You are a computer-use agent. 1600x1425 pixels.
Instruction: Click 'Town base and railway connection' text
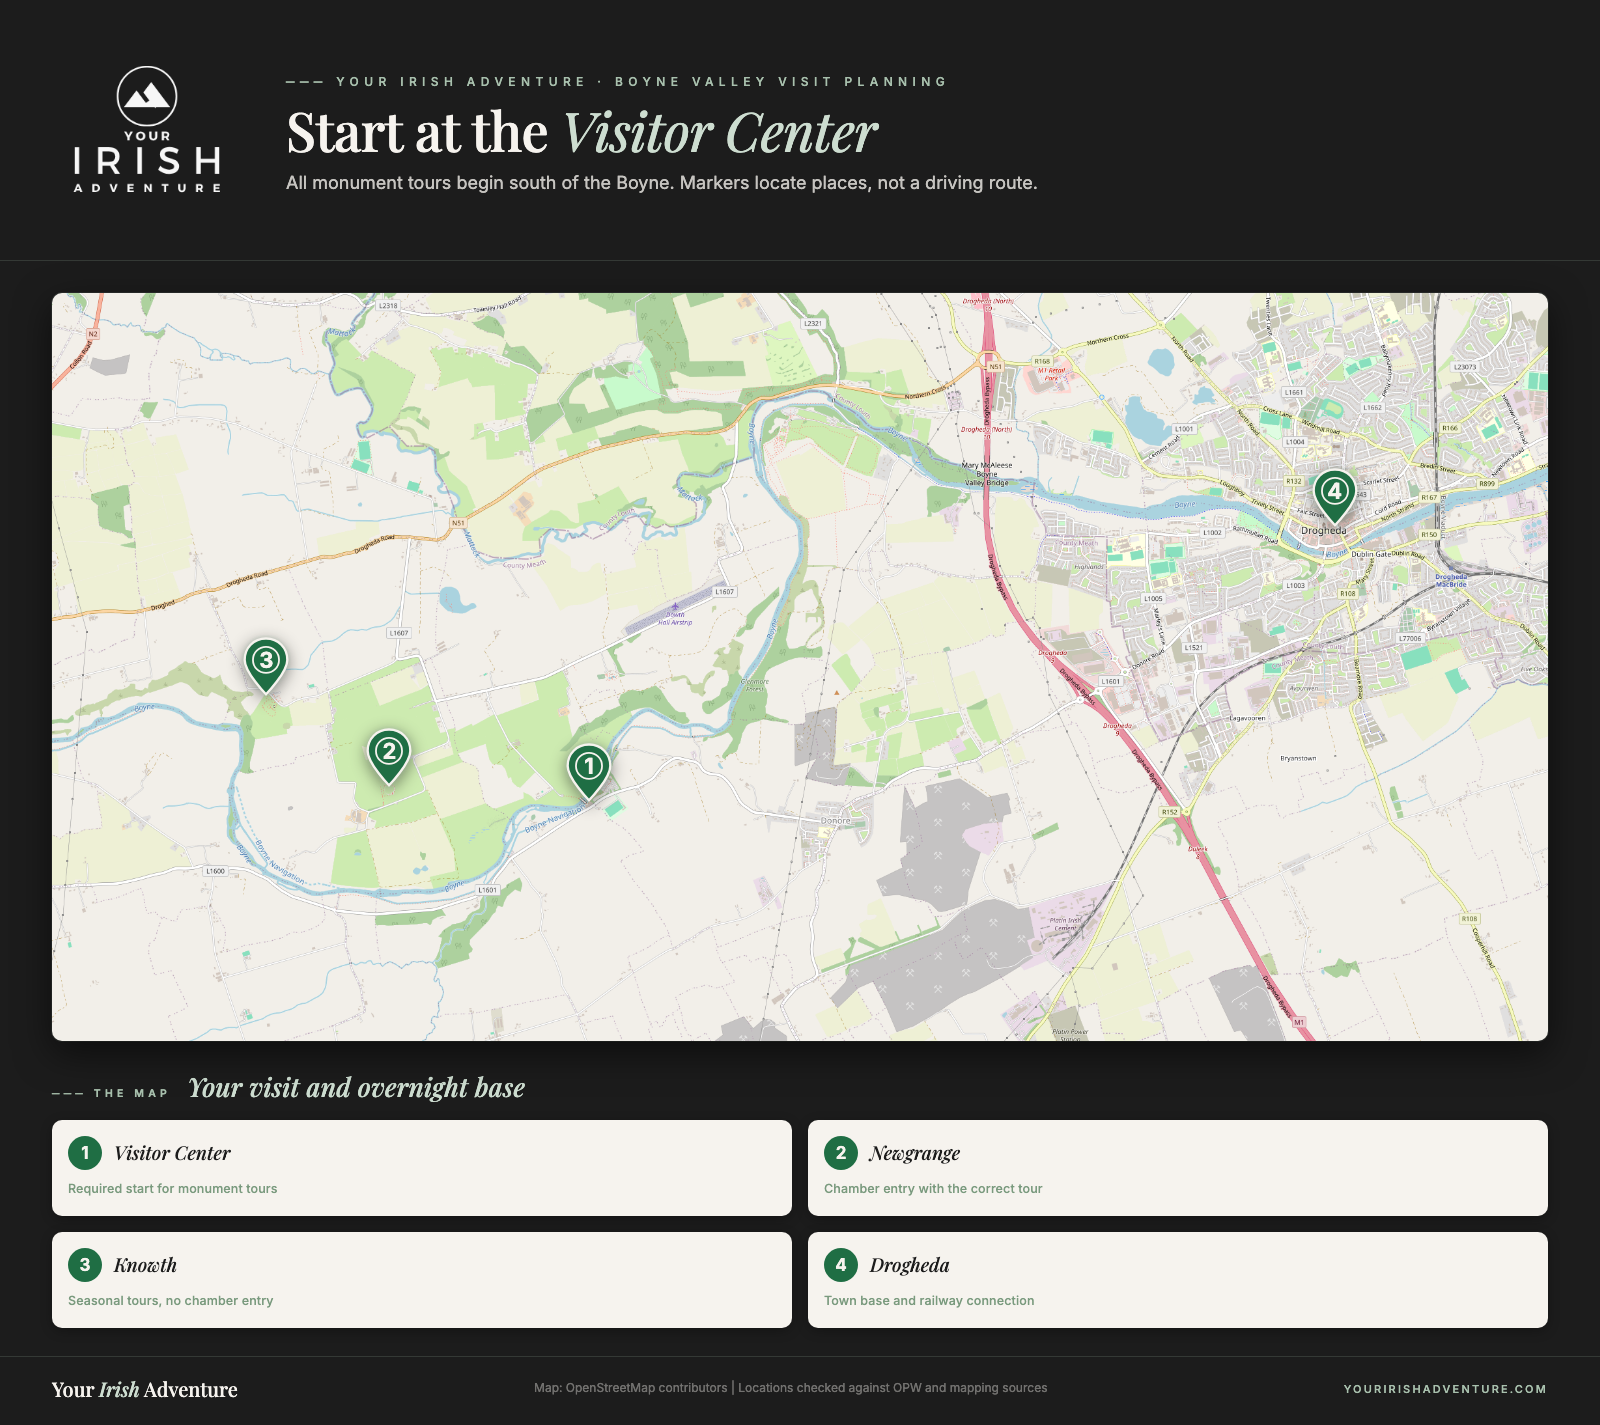929,1301
